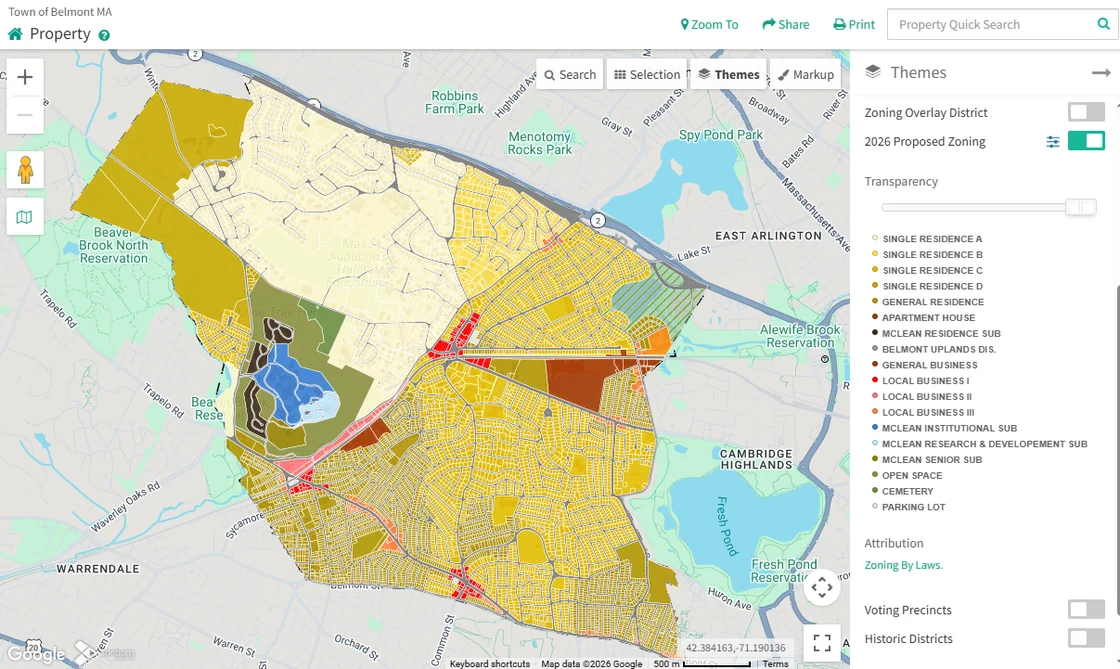Click the map zoom out minus button
Image resolution: width=1120 pixels, height=669 pixels.
tap(25, 115)
